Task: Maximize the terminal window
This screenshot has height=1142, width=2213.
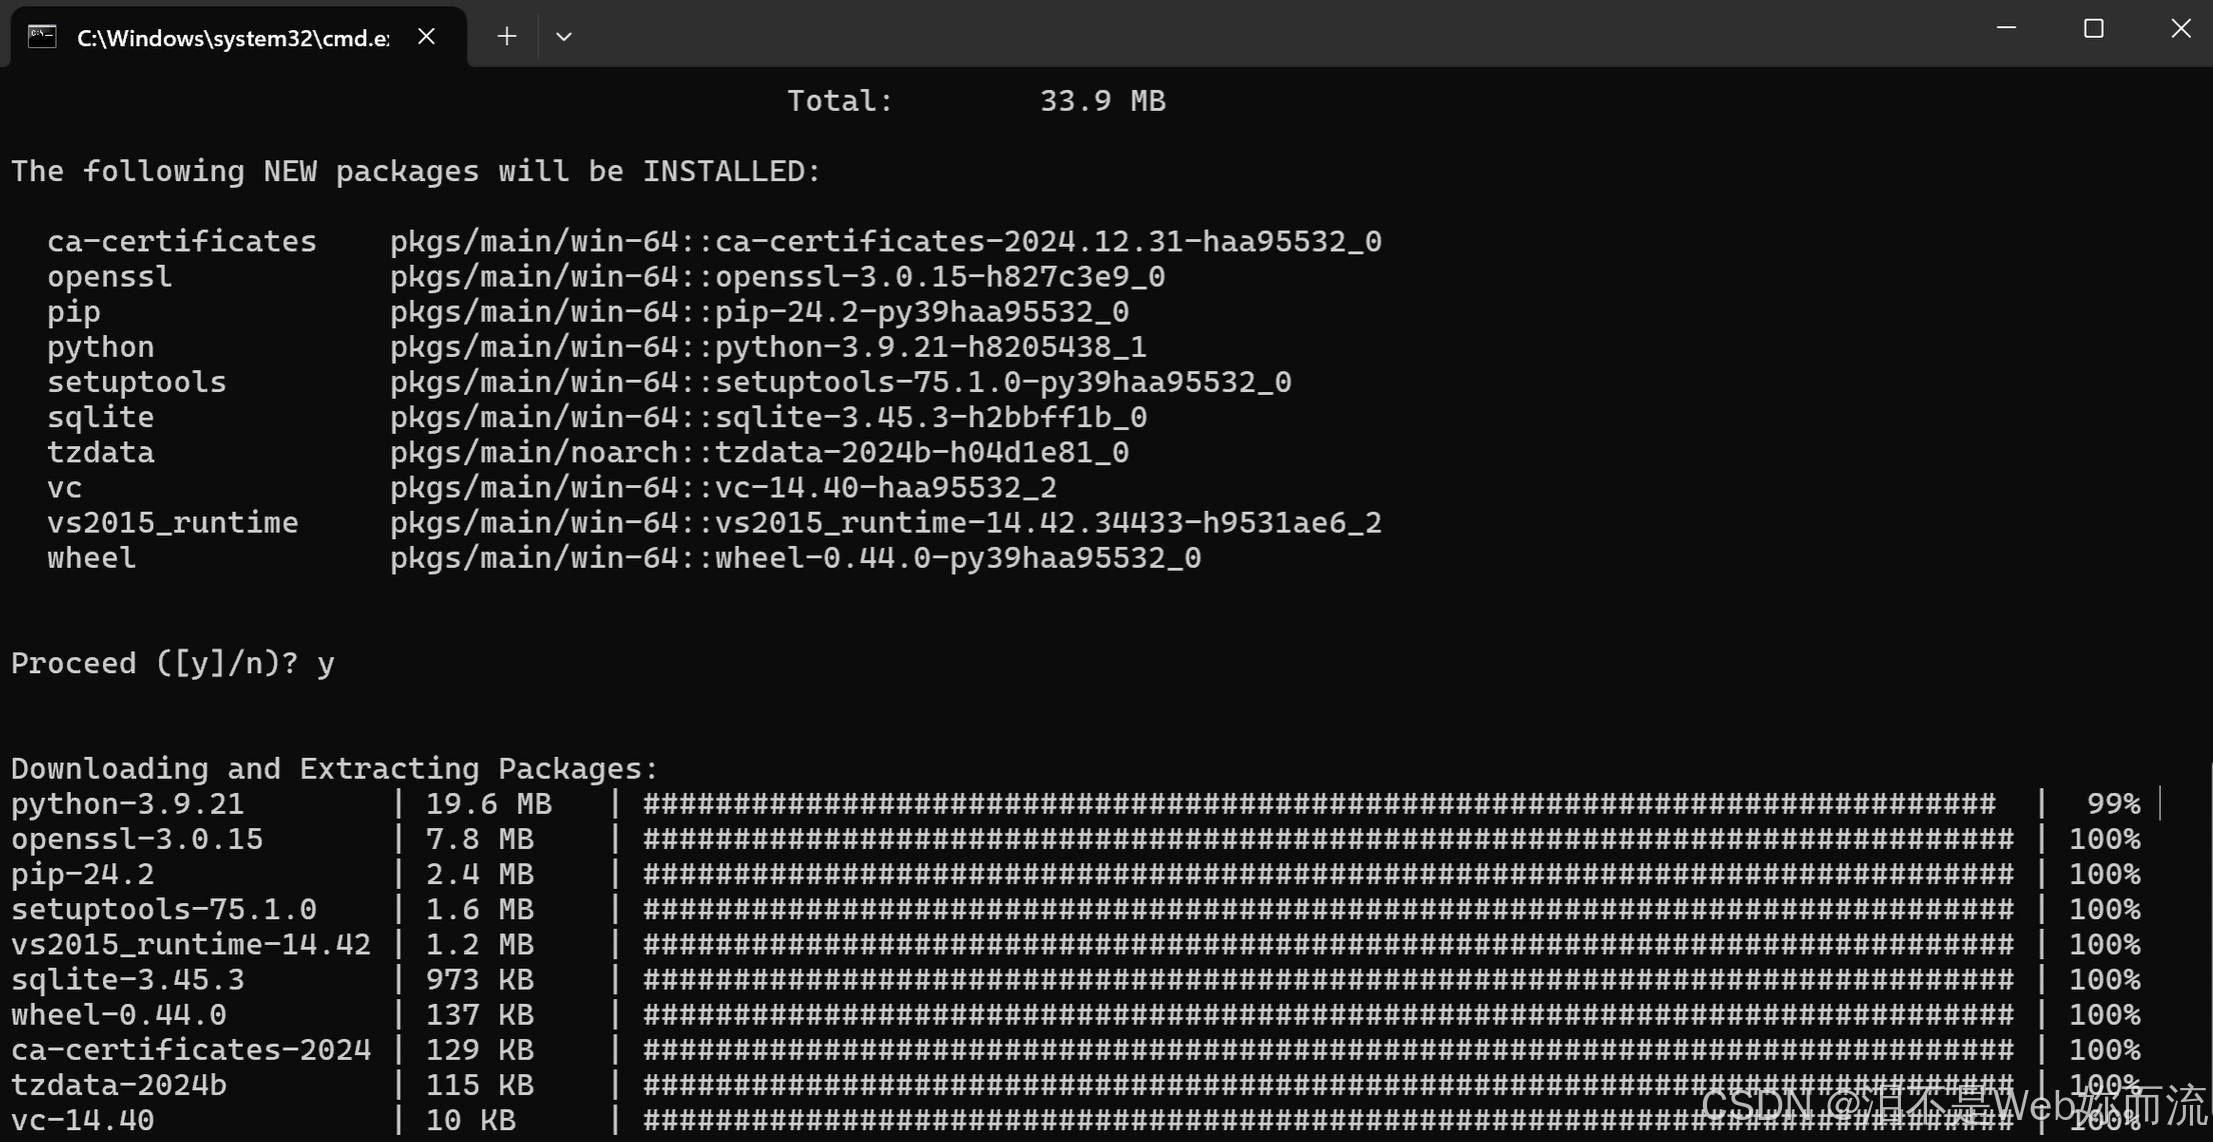Action: [x=2094, y=29]
